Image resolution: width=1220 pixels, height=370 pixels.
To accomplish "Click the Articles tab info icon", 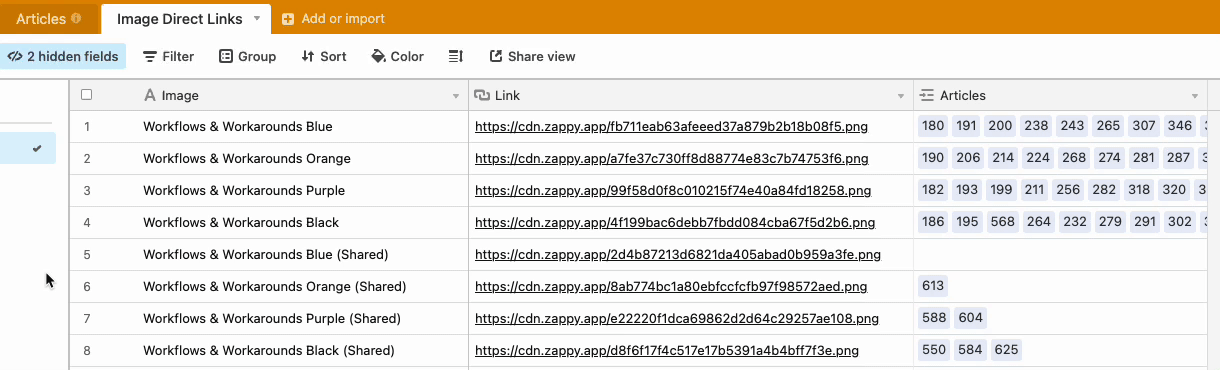I will pyautogui.click(x=77, y=19).
